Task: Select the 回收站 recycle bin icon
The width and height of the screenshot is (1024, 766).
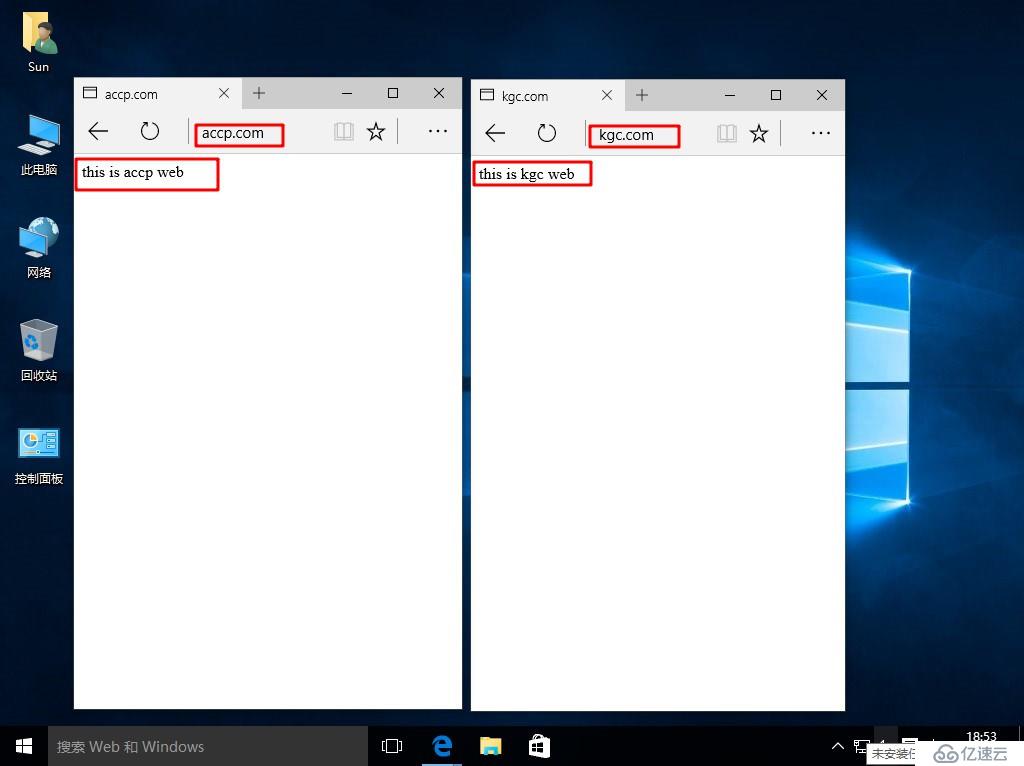Action: [x=39, y=351]
